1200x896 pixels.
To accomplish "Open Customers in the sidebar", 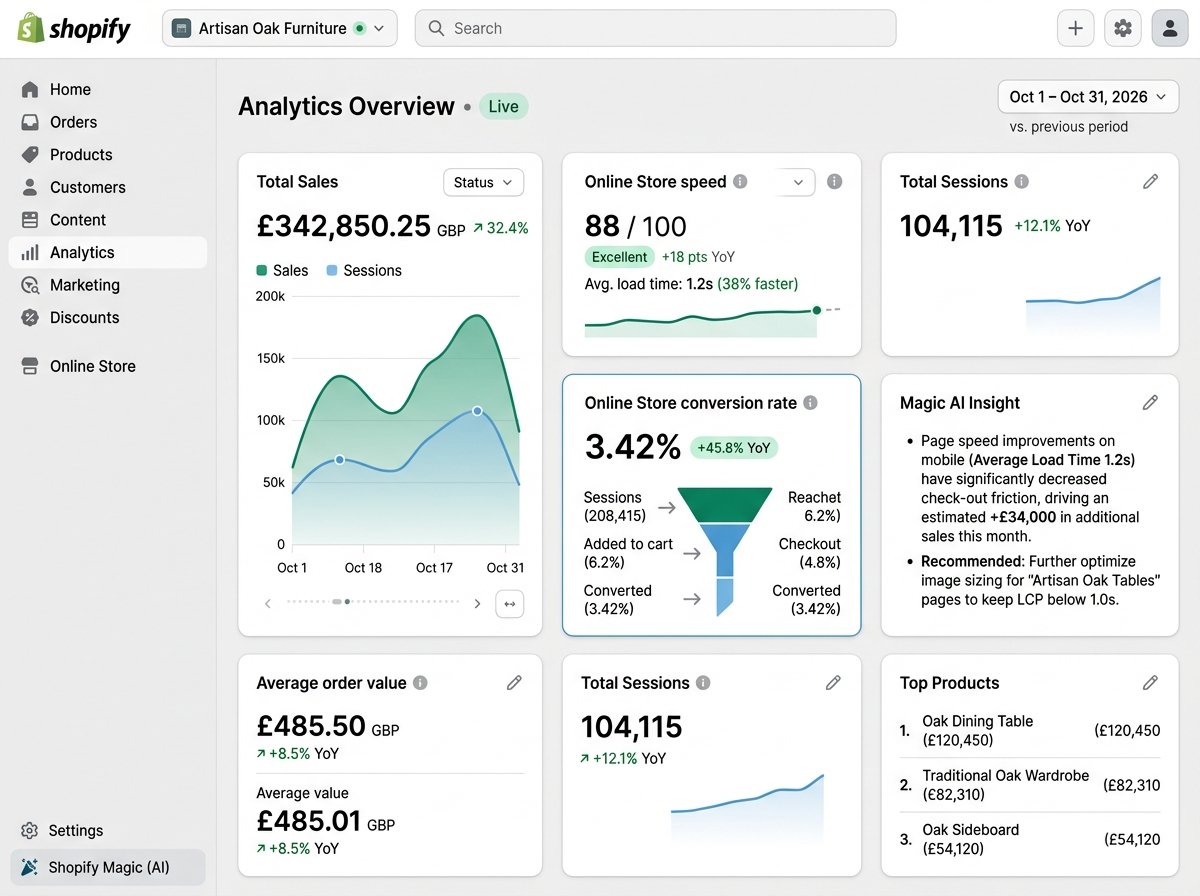I will click(108, 187).
